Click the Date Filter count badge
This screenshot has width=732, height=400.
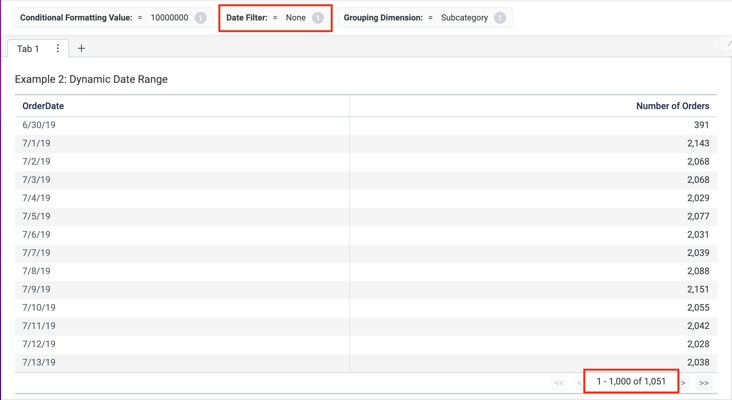click(x=318, y=18)
